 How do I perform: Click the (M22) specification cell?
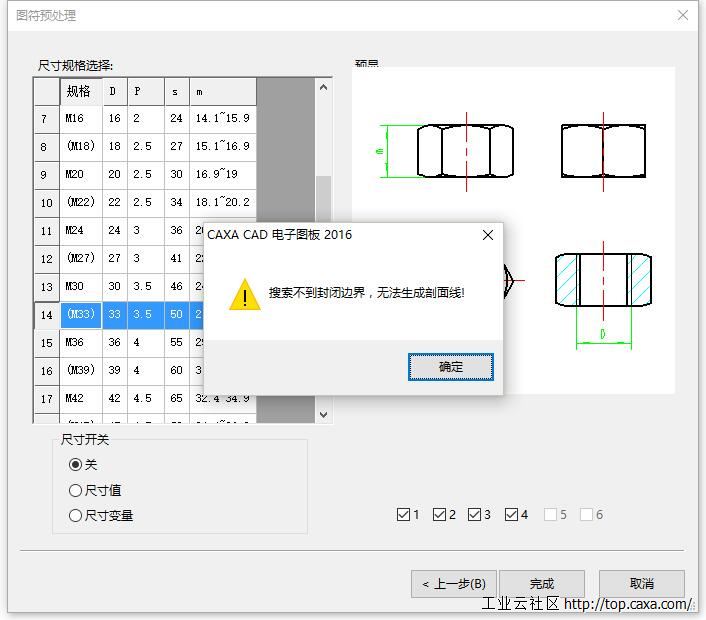coord(81,203)
